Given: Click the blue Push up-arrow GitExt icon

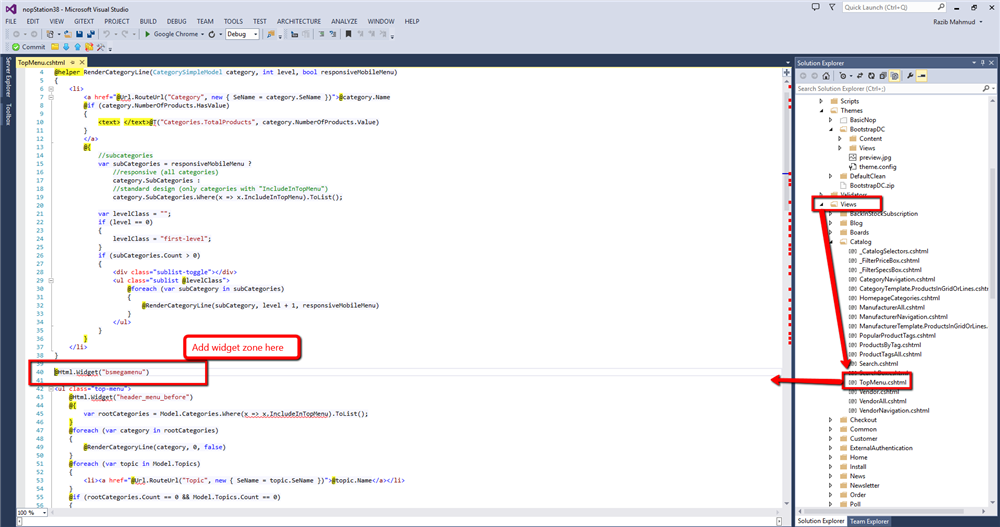Looking at the screenshot, I should (77, 47).
